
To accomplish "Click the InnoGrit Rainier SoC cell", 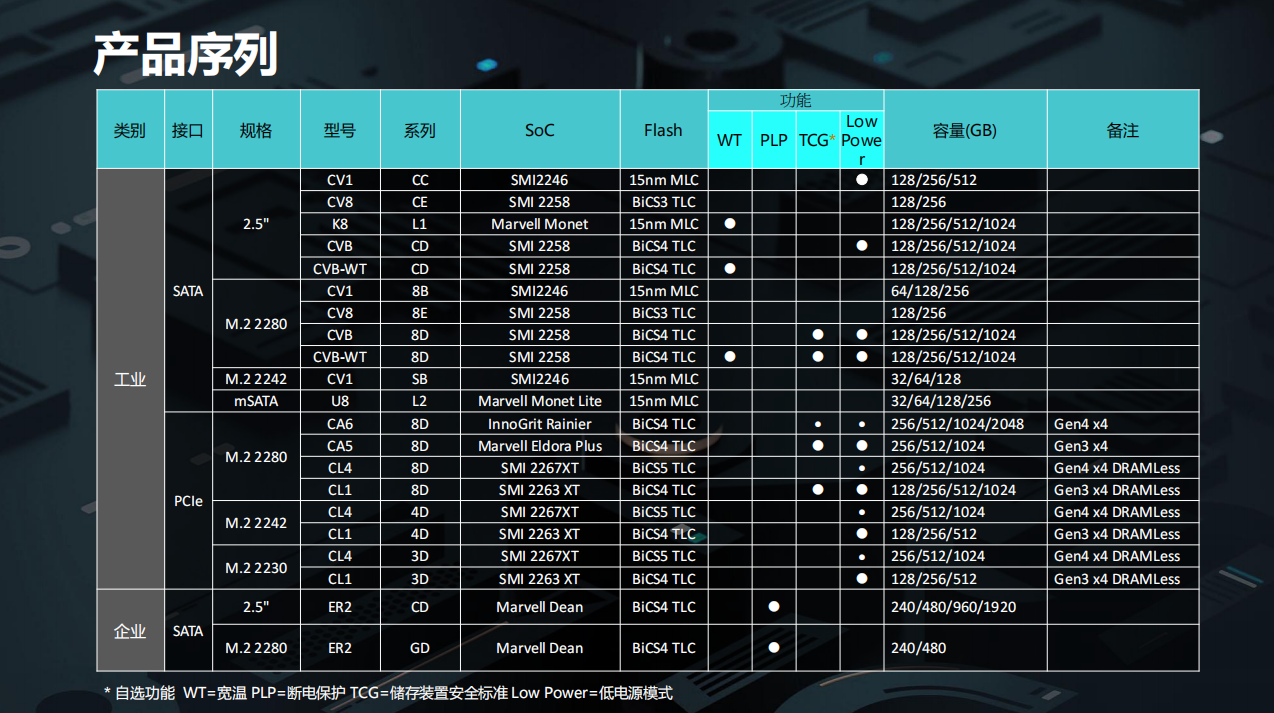I will click(540, 424).
